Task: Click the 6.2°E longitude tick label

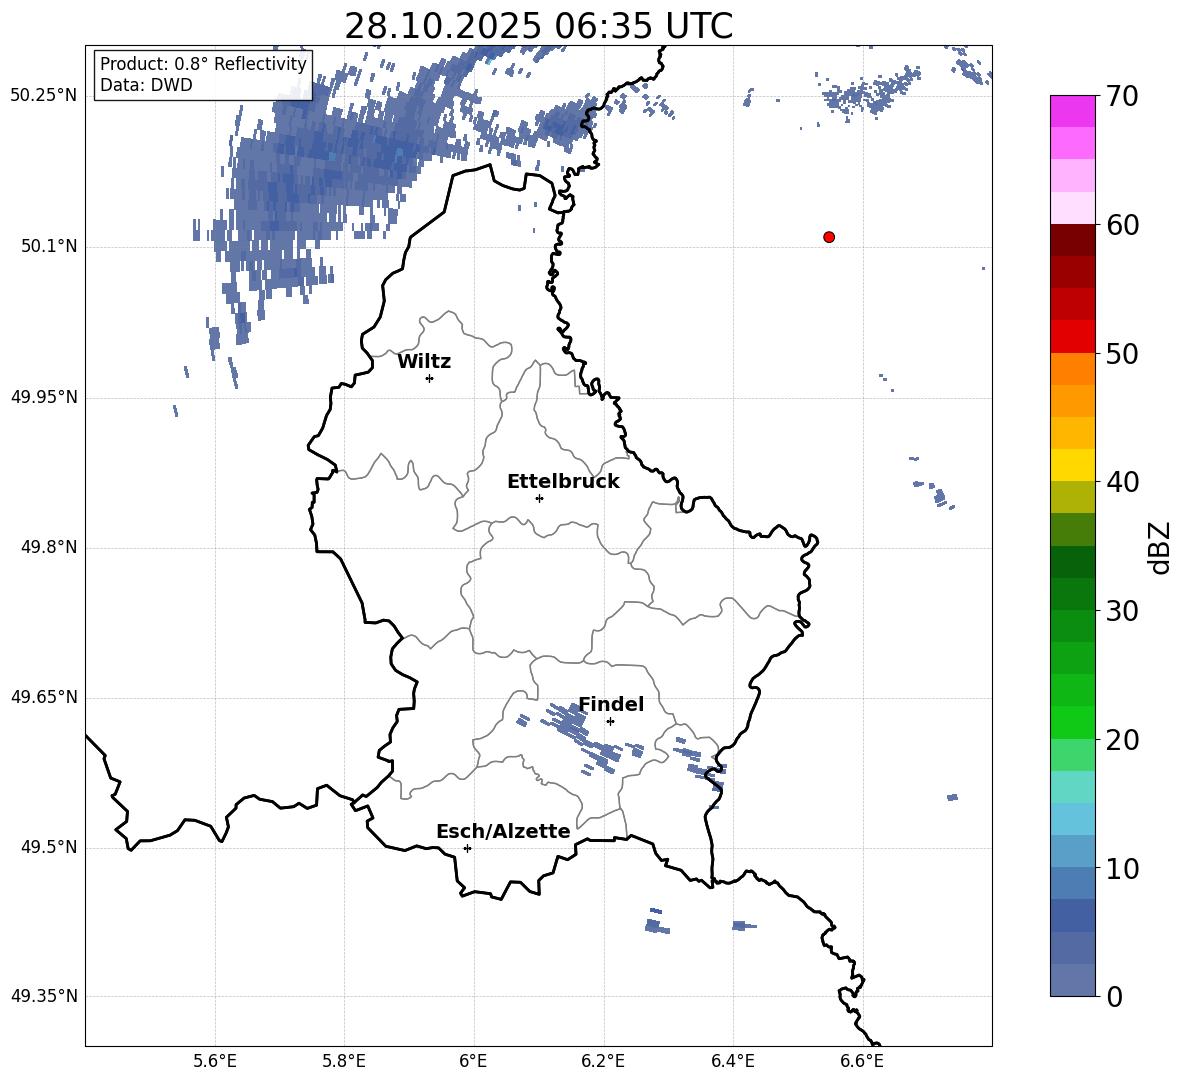Action: coord(603,1061)
